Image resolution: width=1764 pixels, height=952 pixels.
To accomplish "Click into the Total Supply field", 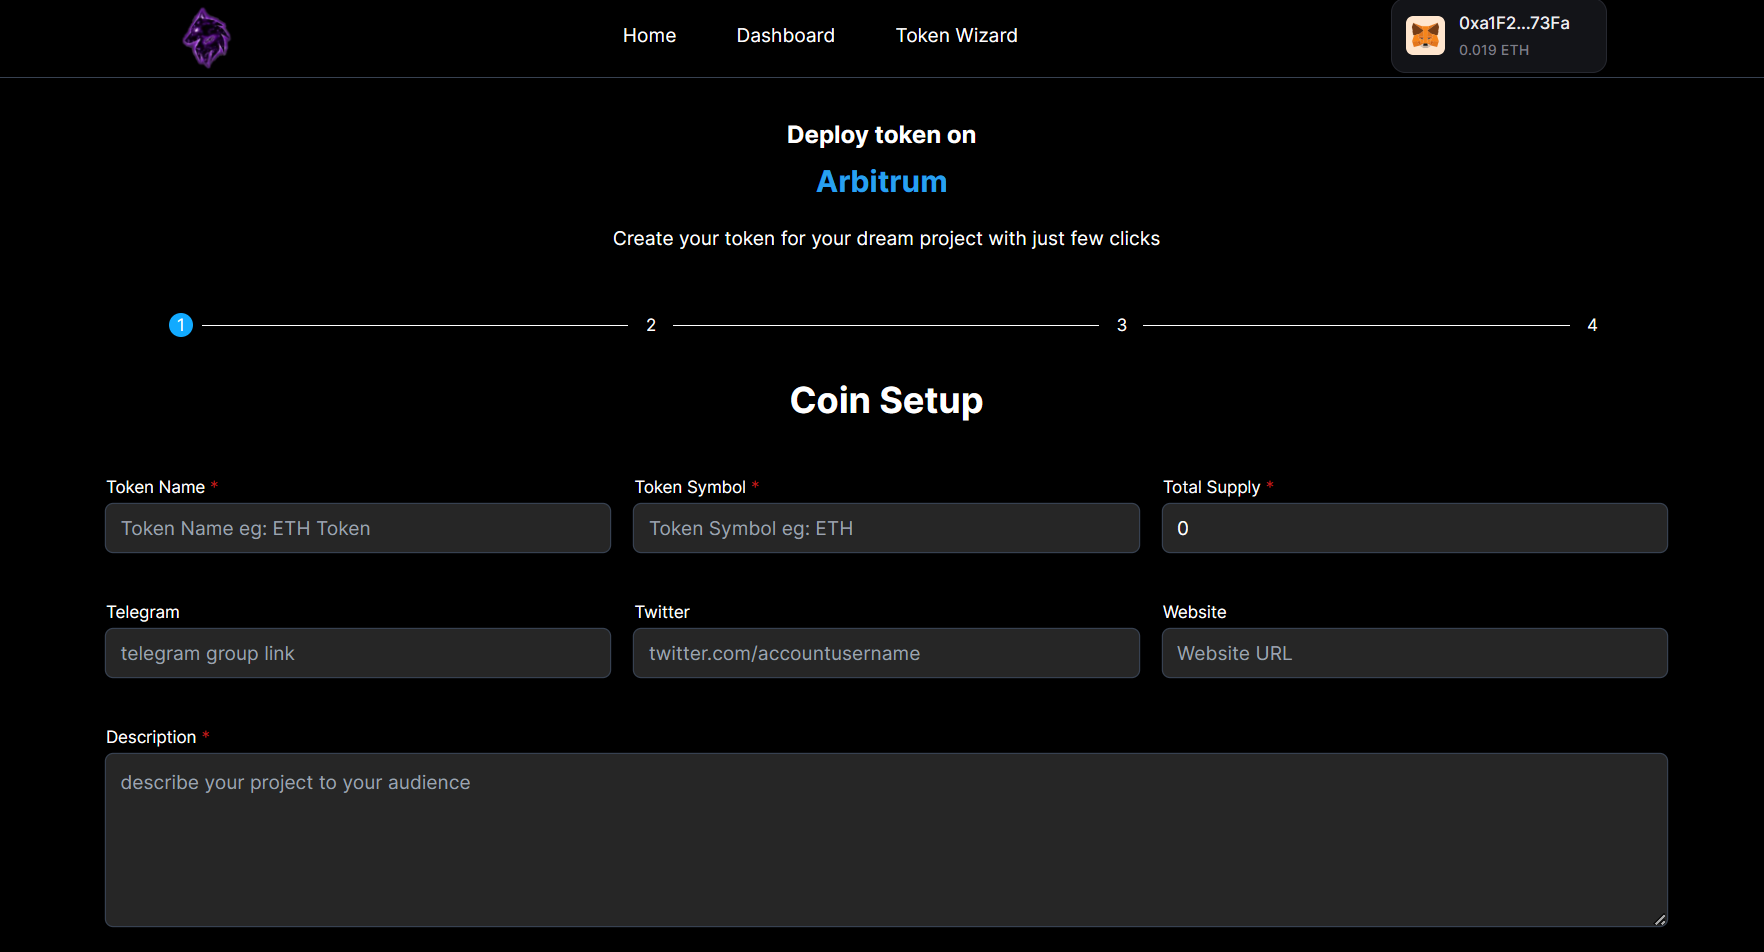I will click(x=1414, y=528).
